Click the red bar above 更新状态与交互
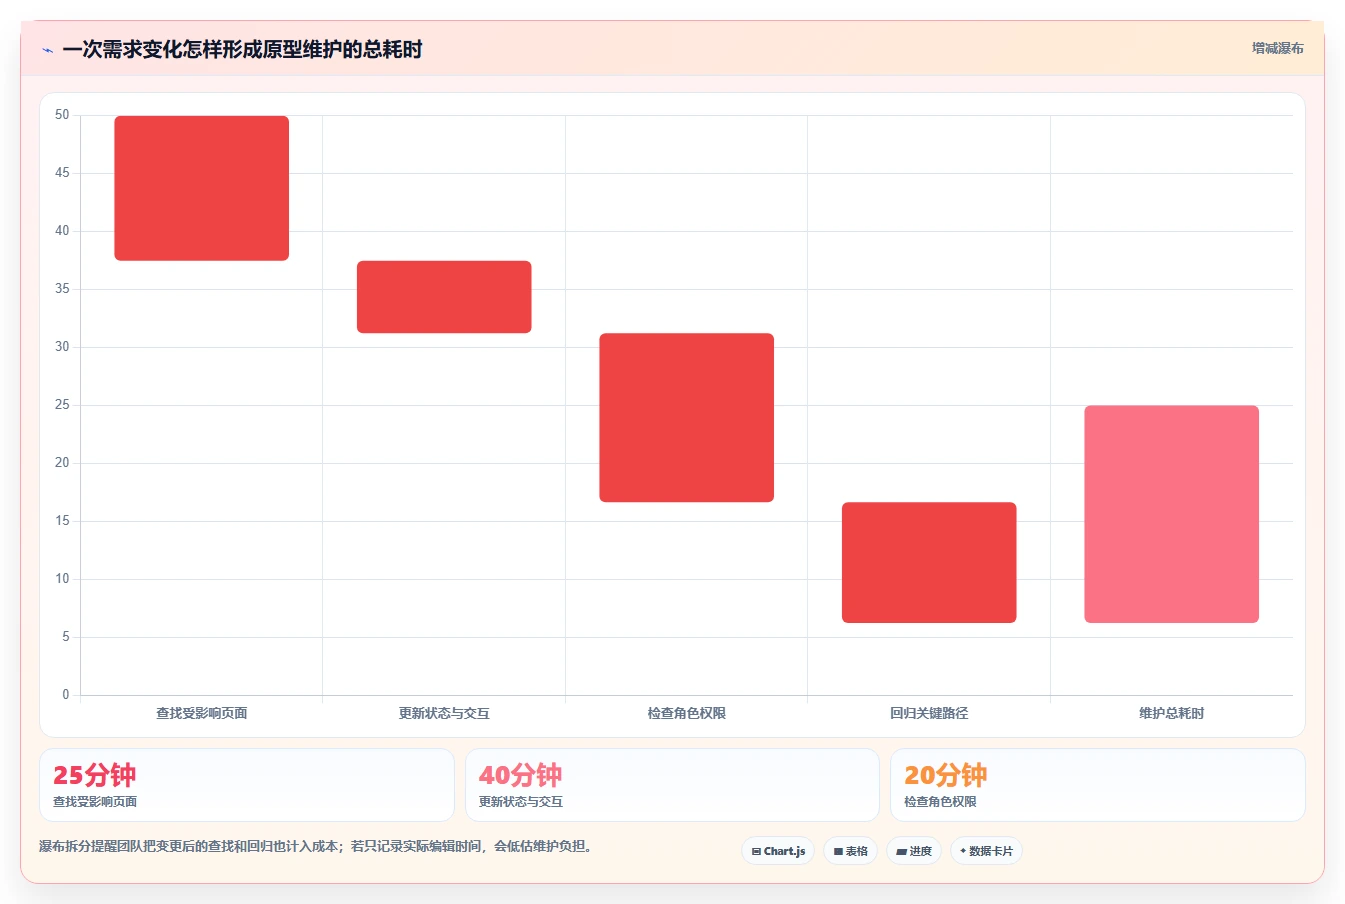The width and height of the screenshot is (1345, 904). tap(444, 297)
